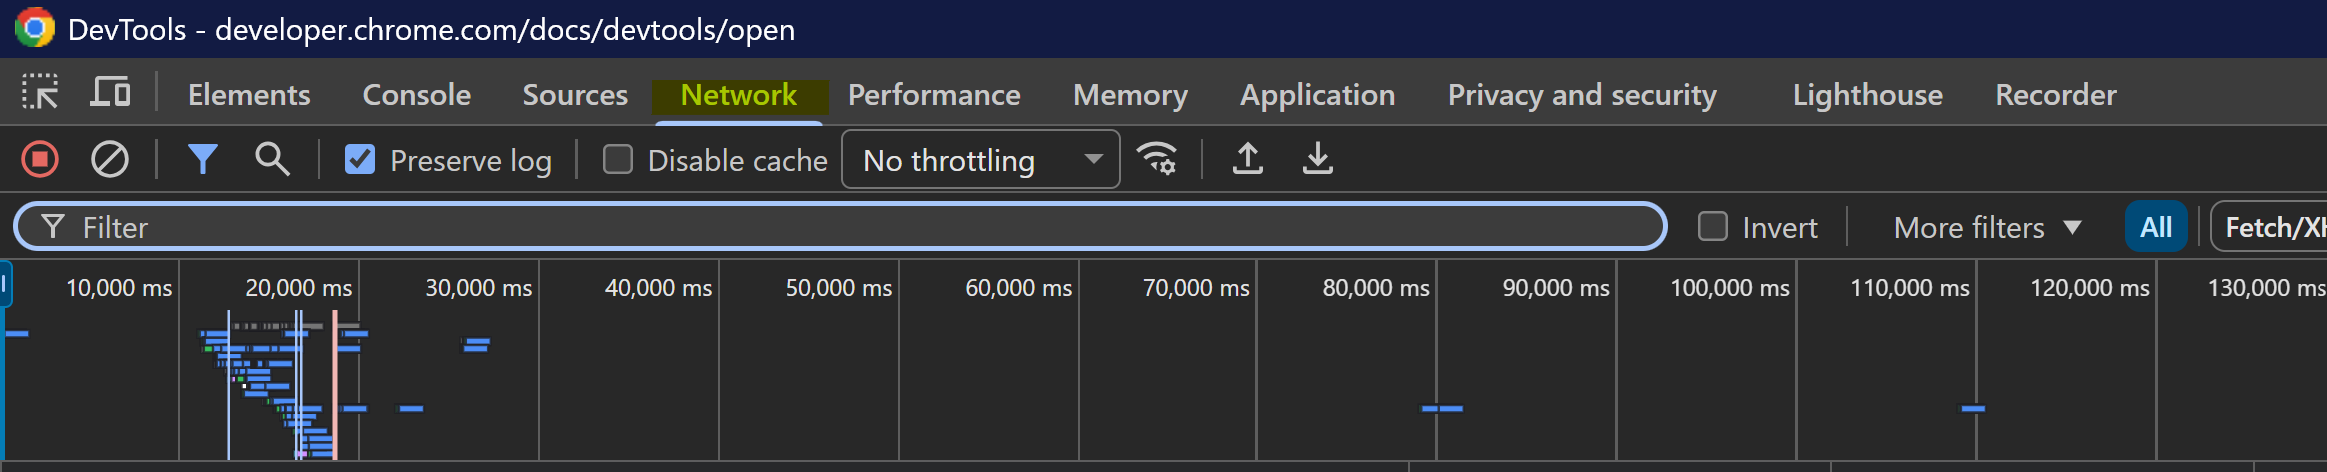Viewport: 2327px width, 472px height.
Task: Open the network search magnifier
Action: (272, 159)
